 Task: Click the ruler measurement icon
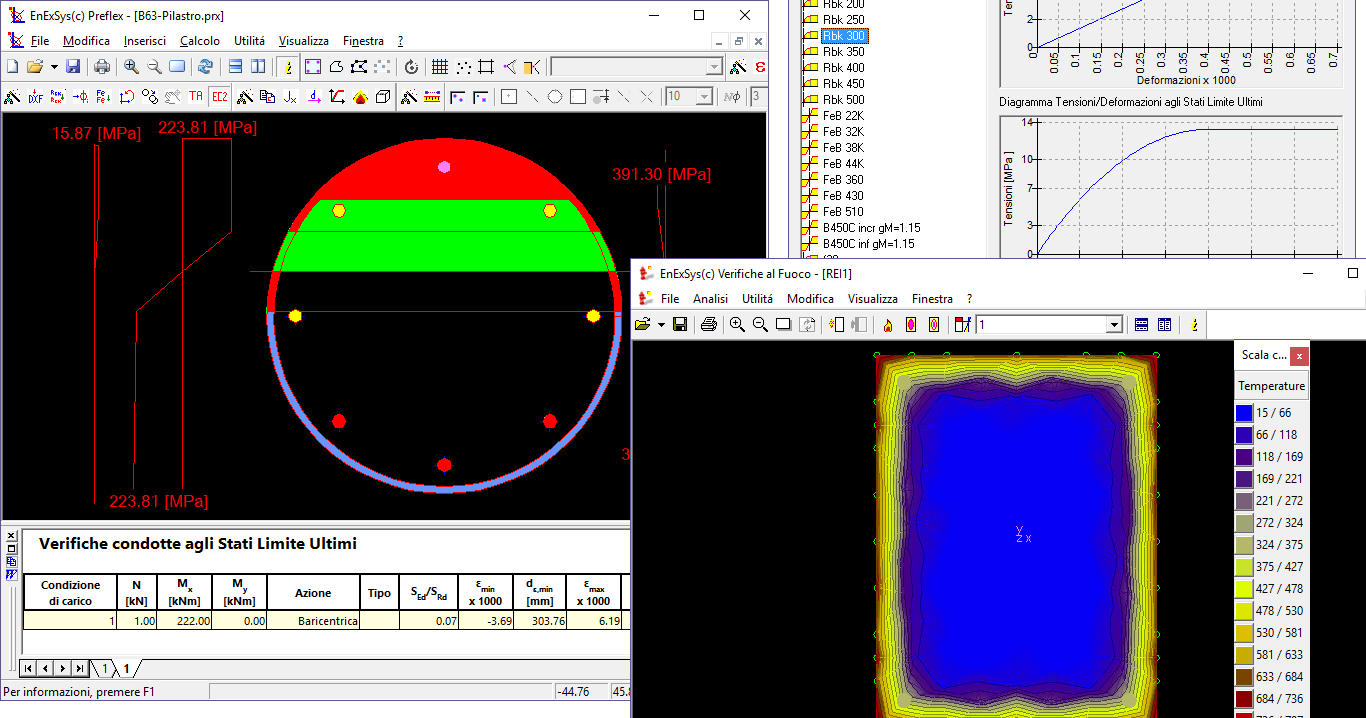click(432, 97)
